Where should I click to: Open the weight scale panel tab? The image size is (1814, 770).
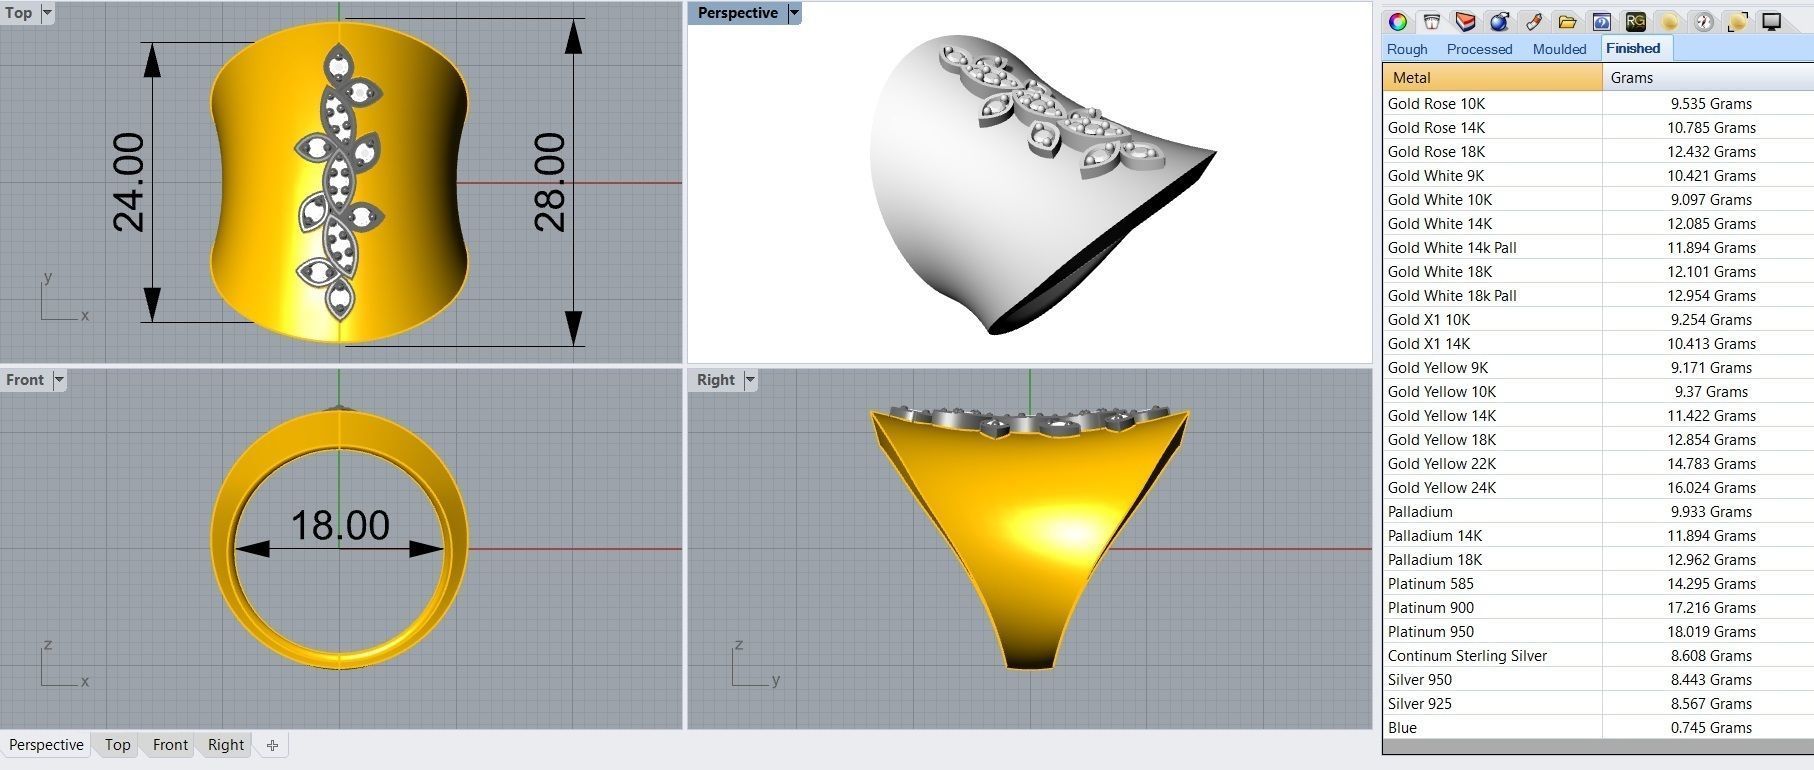pos(1432,21)
